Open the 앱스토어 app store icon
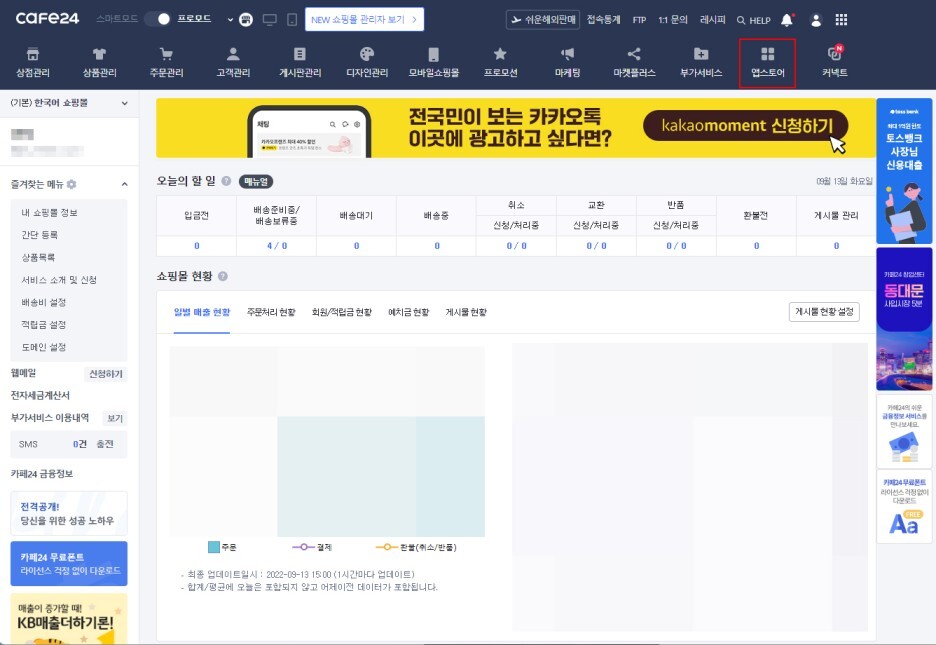936x645 pixels. (768, 55)
